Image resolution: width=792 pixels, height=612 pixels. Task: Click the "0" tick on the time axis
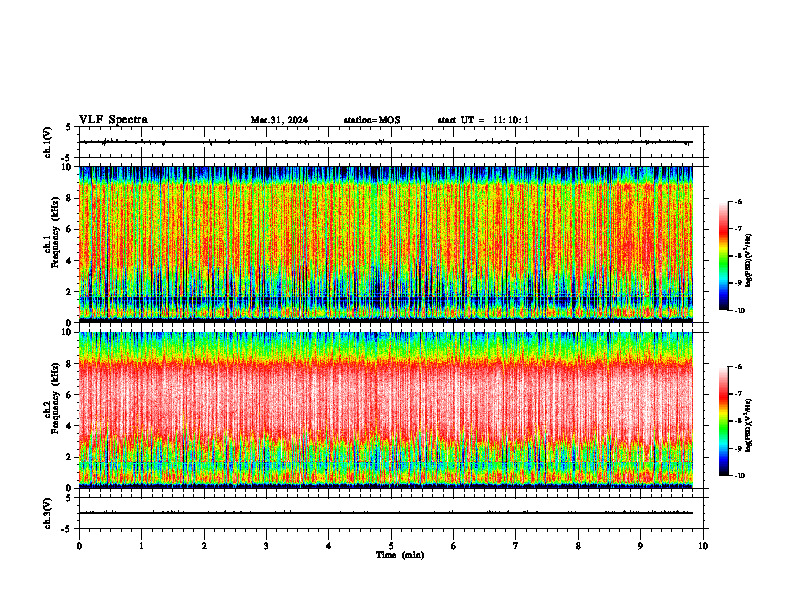(x=79, y=546)
